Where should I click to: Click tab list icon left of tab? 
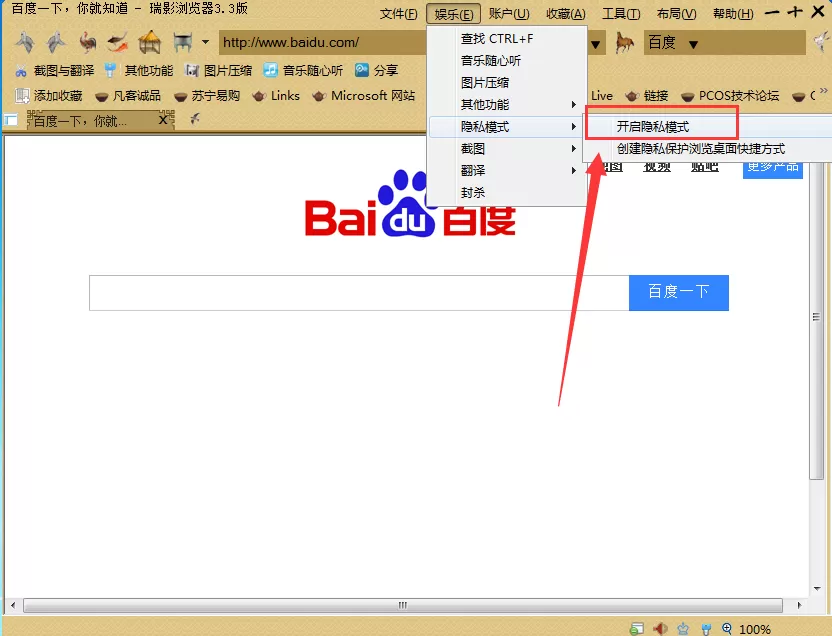(x=10, y=120)
